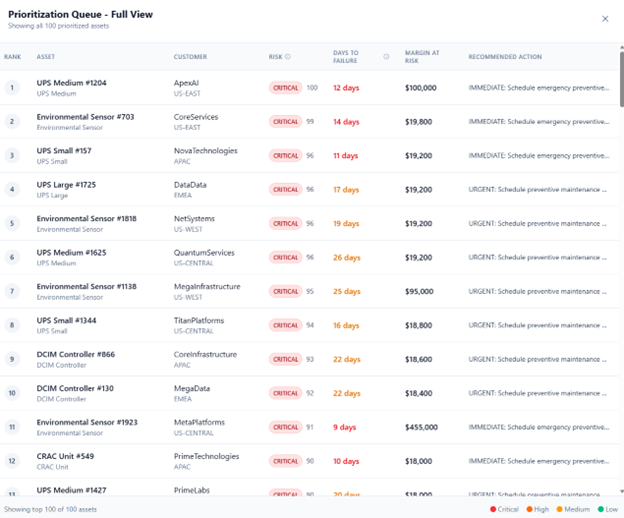
Task: Click the Critical badge for UPS Medium #1204
Action: point(285,88)
